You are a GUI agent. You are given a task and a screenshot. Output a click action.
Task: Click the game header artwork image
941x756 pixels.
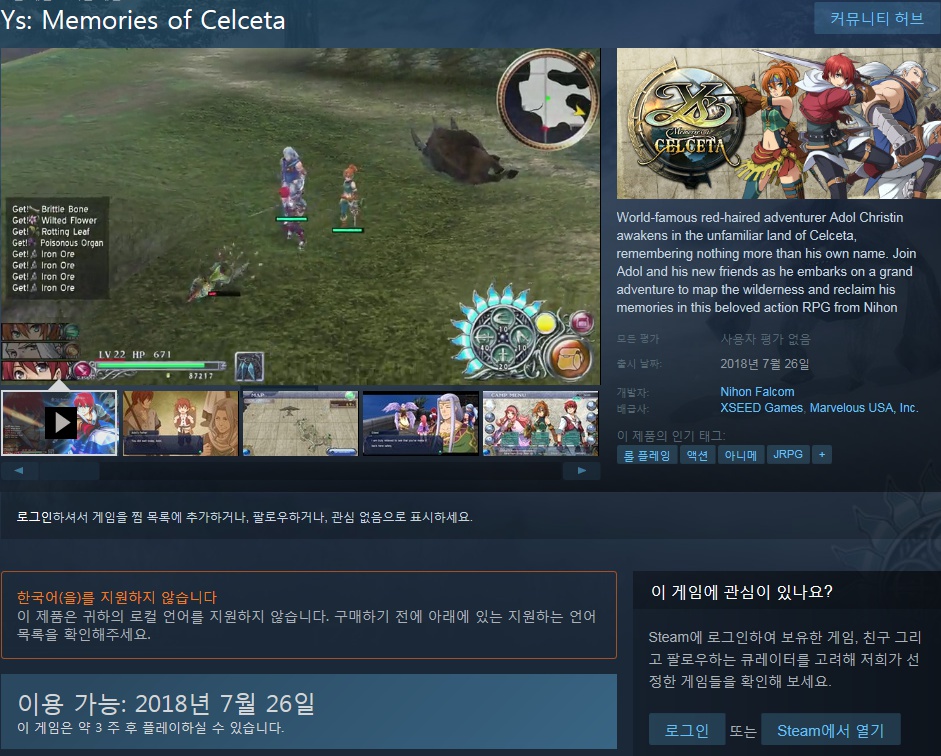(779, 124)
